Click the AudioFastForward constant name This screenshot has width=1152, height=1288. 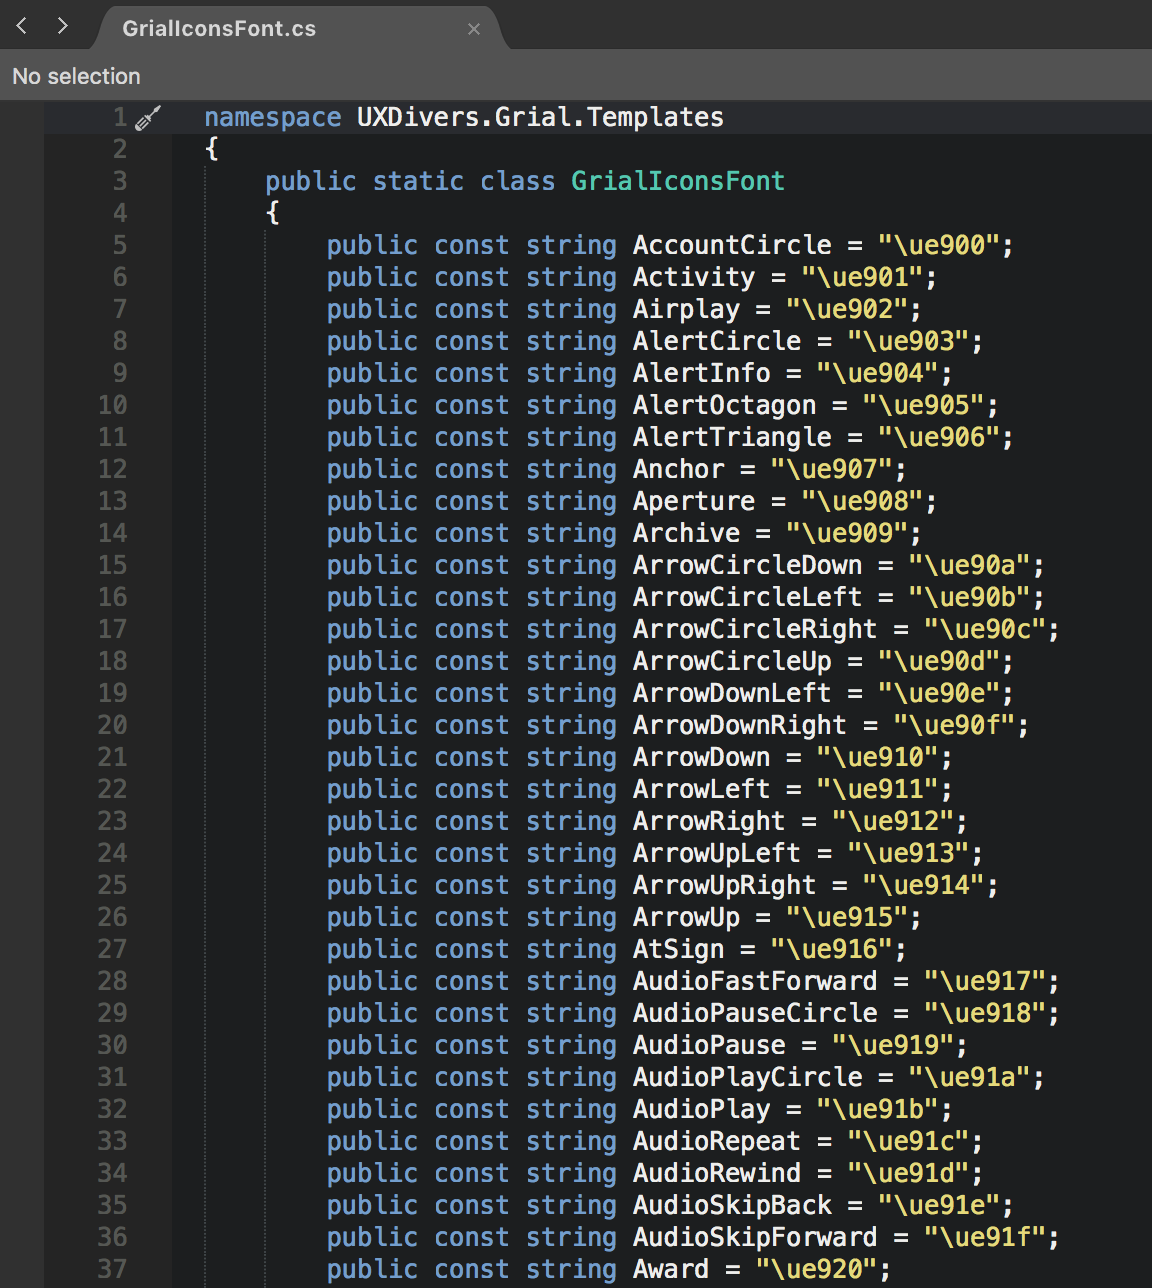coord(755,981)
